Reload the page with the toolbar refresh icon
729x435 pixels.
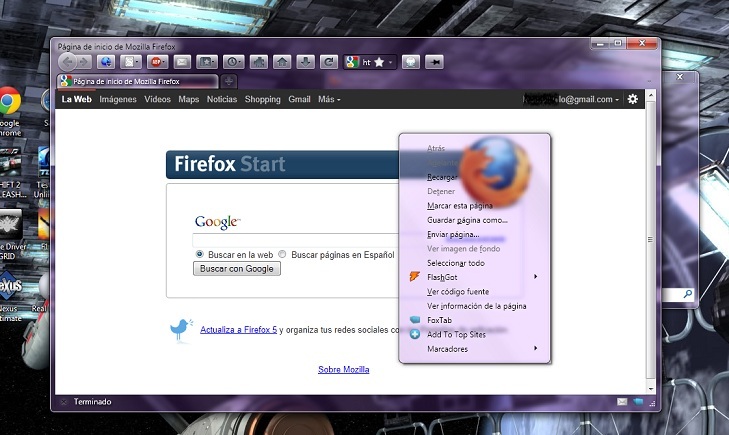pyautogui.click(x=329, y=62)
